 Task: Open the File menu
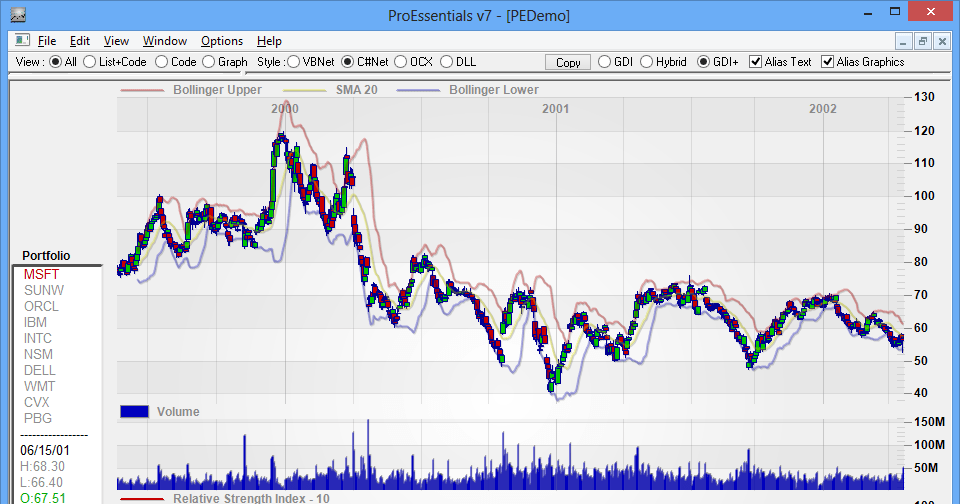point(47,41)
